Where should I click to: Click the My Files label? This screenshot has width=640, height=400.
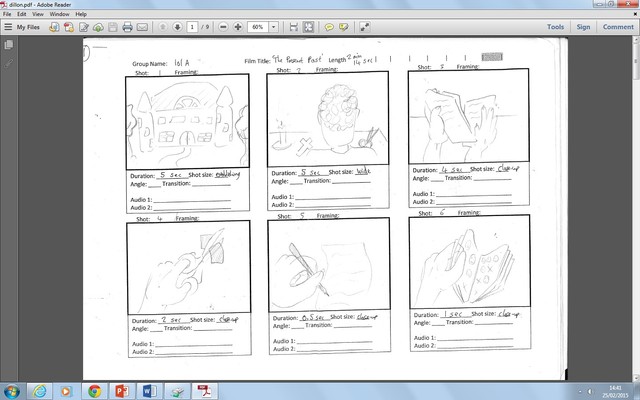click(x=28, y=27)
